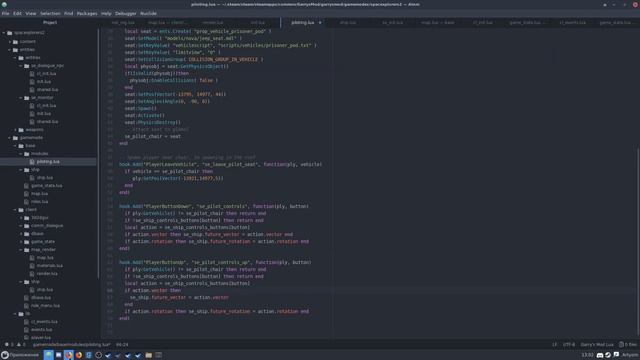
Task: Click the se_monitor folder icon
Action: (x=27, y=98)
